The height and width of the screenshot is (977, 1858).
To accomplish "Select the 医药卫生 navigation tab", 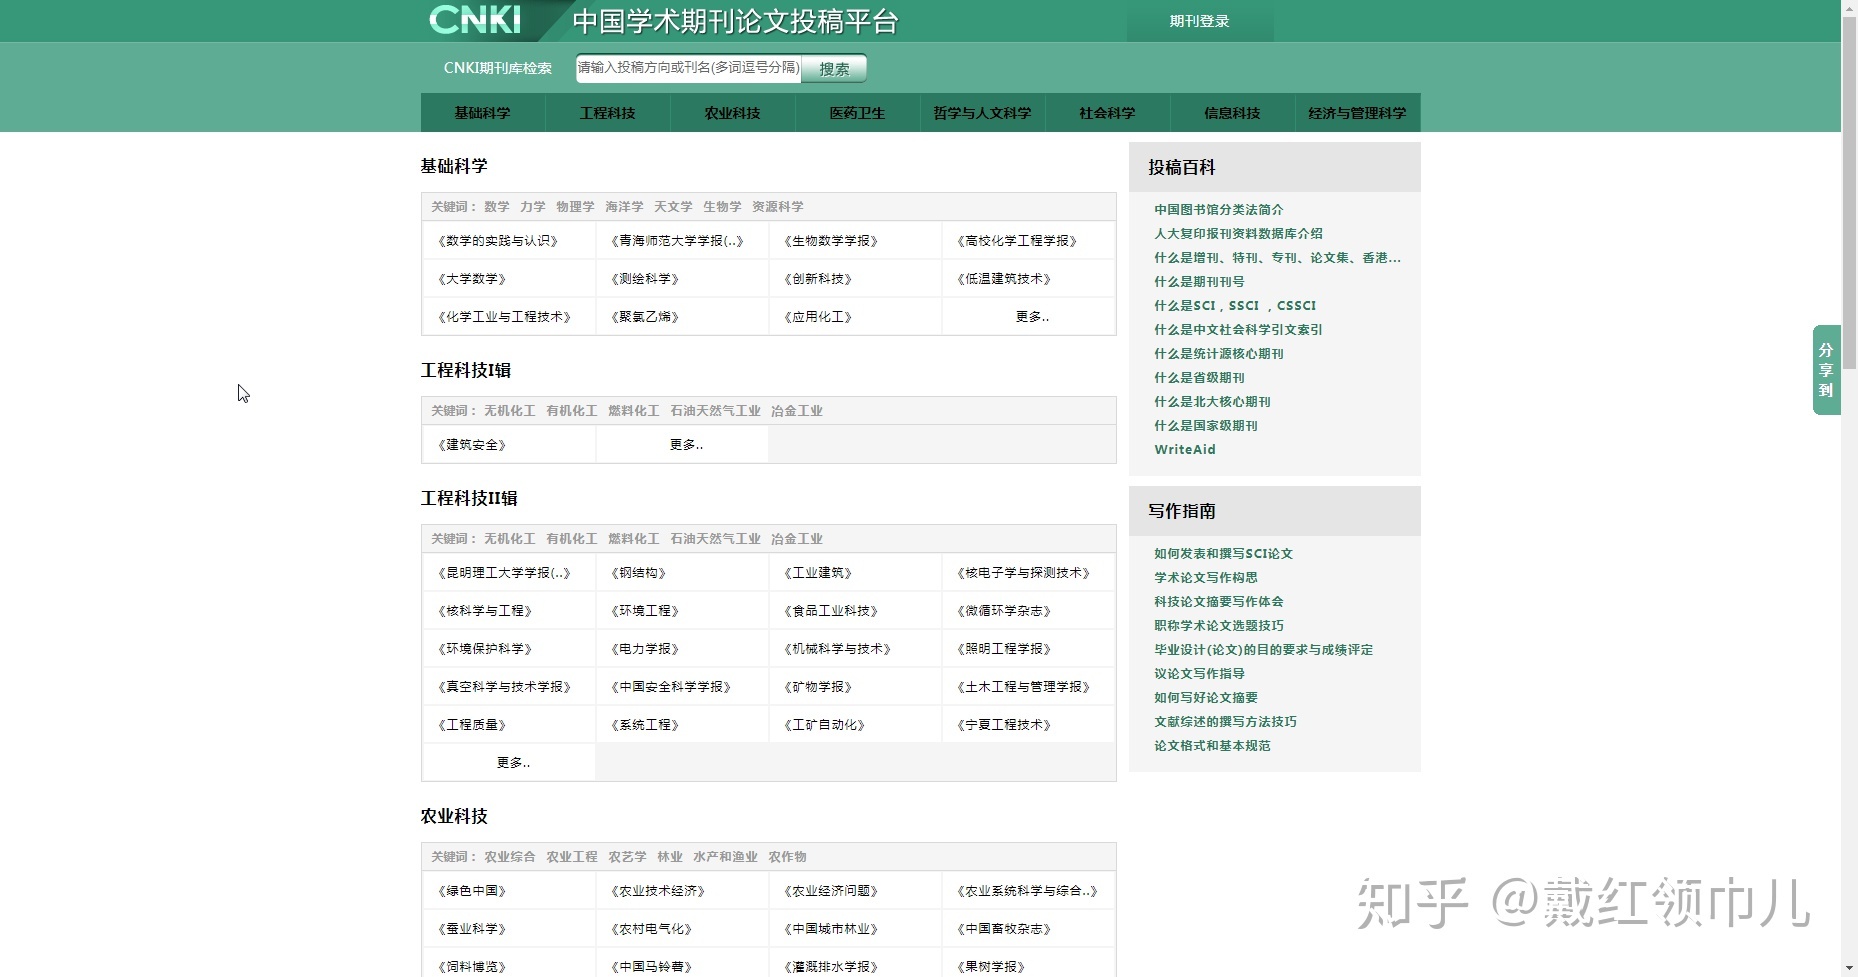I will [857, 113].
